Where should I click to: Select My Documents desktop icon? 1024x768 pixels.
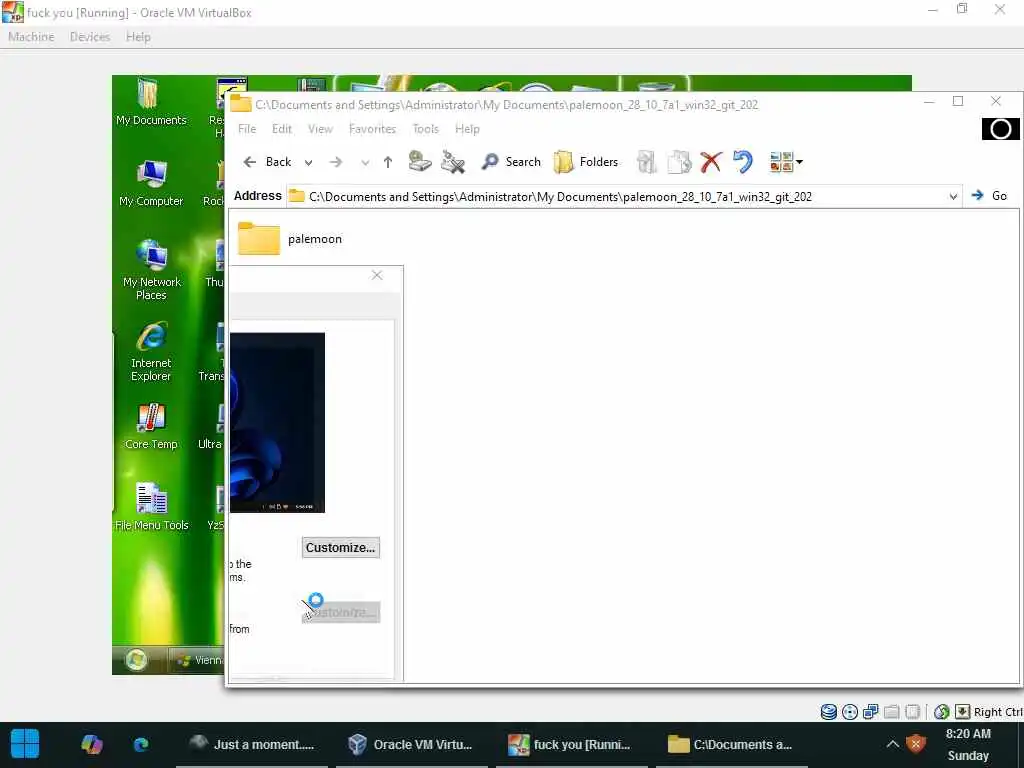(151, 103)
